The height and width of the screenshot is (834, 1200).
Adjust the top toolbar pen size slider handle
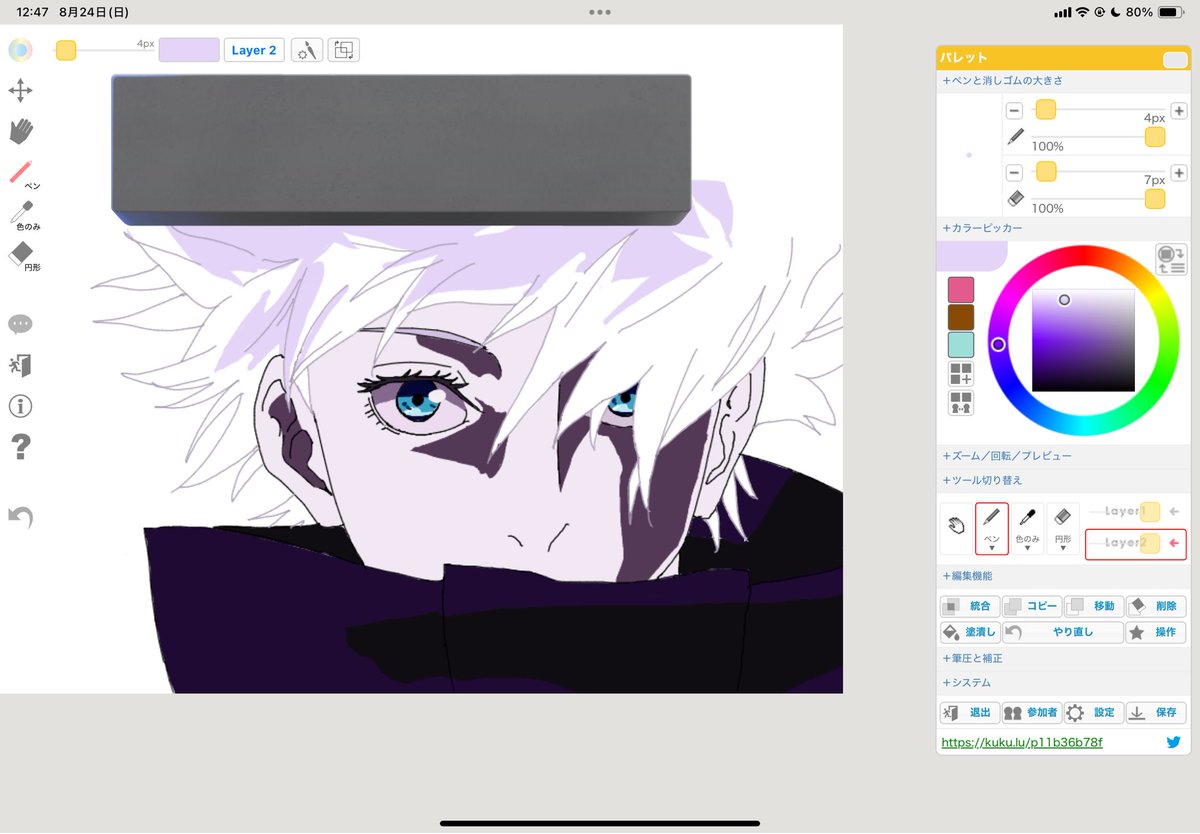66,50
